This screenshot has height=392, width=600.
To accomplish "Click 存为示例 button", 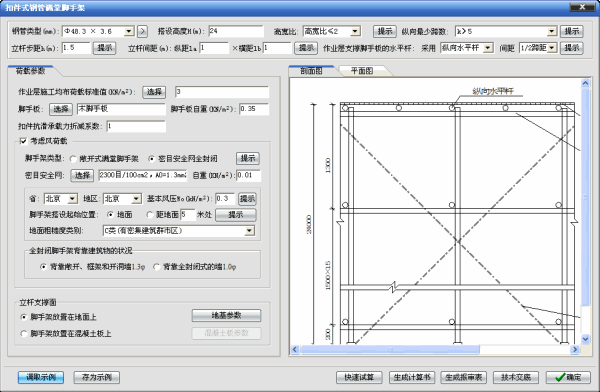I will click(x=97, y=377).
